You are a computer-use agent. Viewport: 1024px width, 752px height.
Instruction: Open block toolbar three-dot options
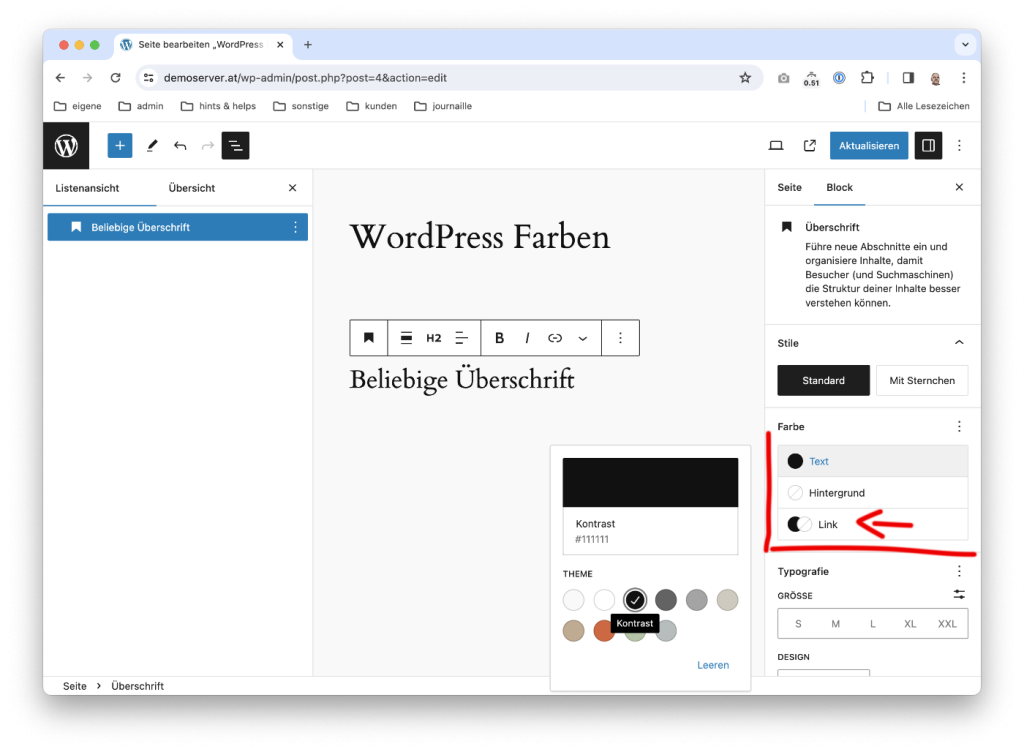pos(620,337)
